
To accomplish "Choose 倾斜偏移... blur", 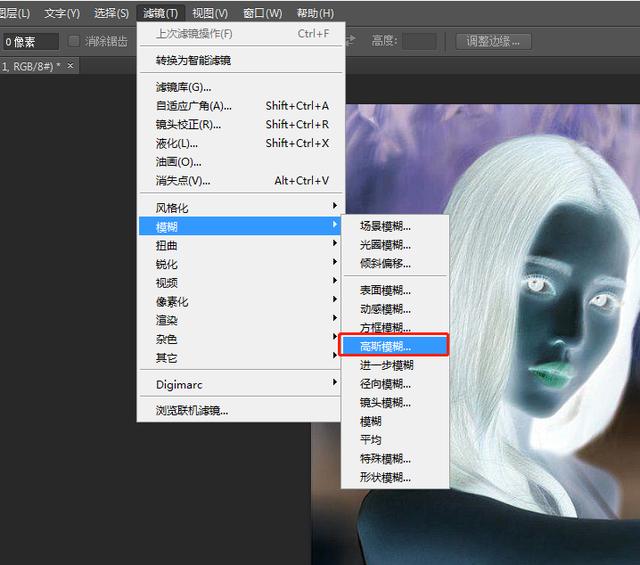I will click(x=395, y=263).
